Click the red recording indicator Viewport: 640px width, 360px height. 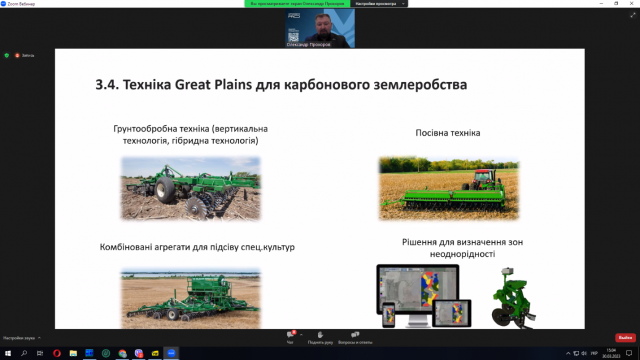pyautogui.click(x=17, y=55)
